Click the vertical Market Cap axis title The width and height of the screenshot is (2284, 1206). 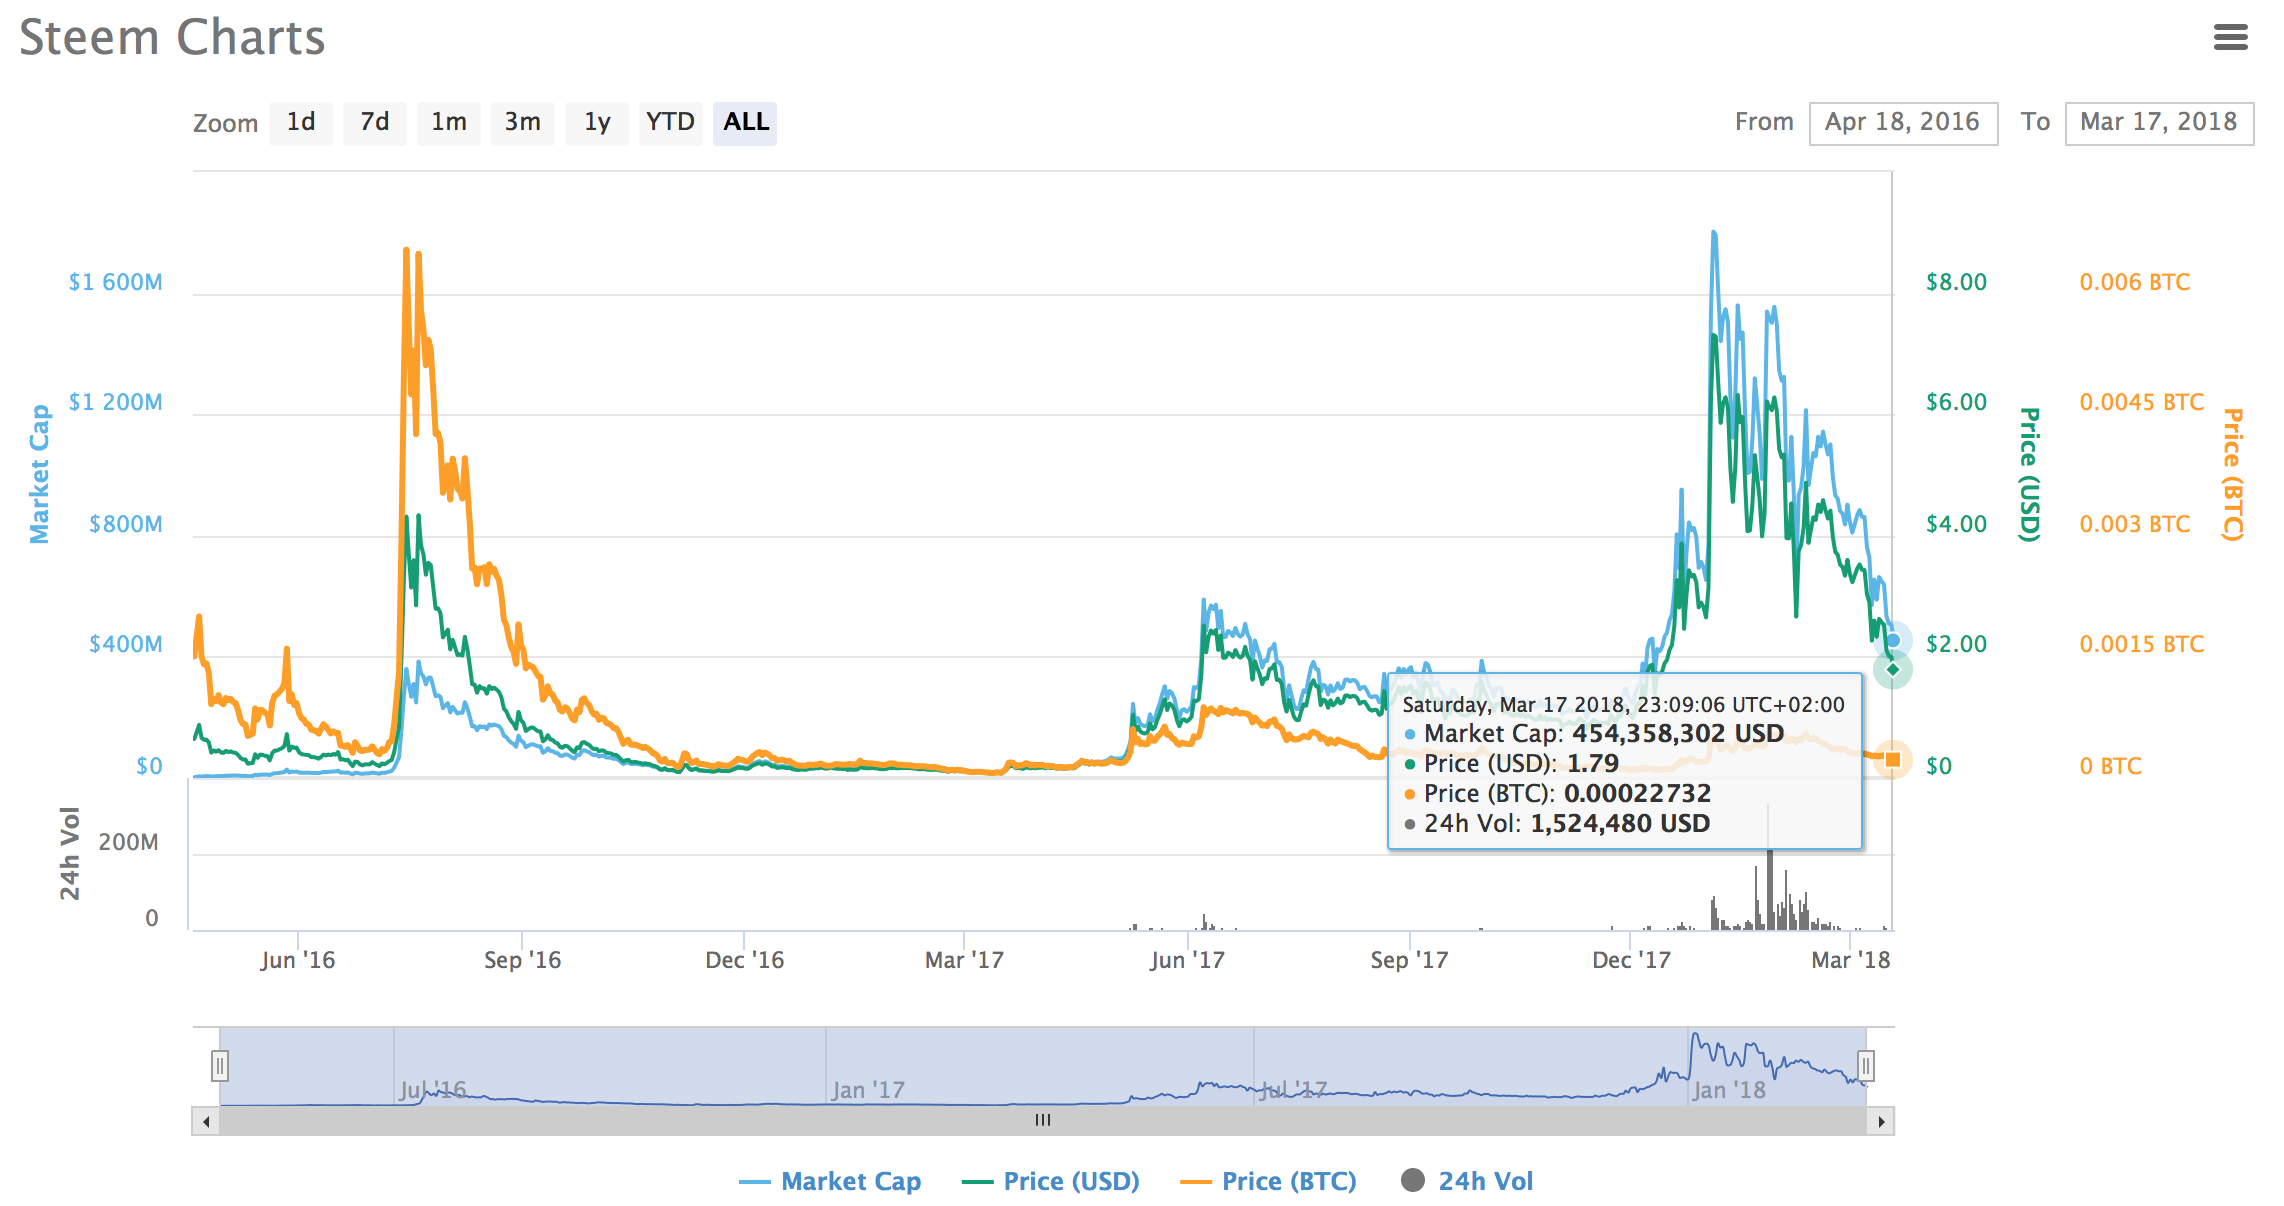coord(39,474)
